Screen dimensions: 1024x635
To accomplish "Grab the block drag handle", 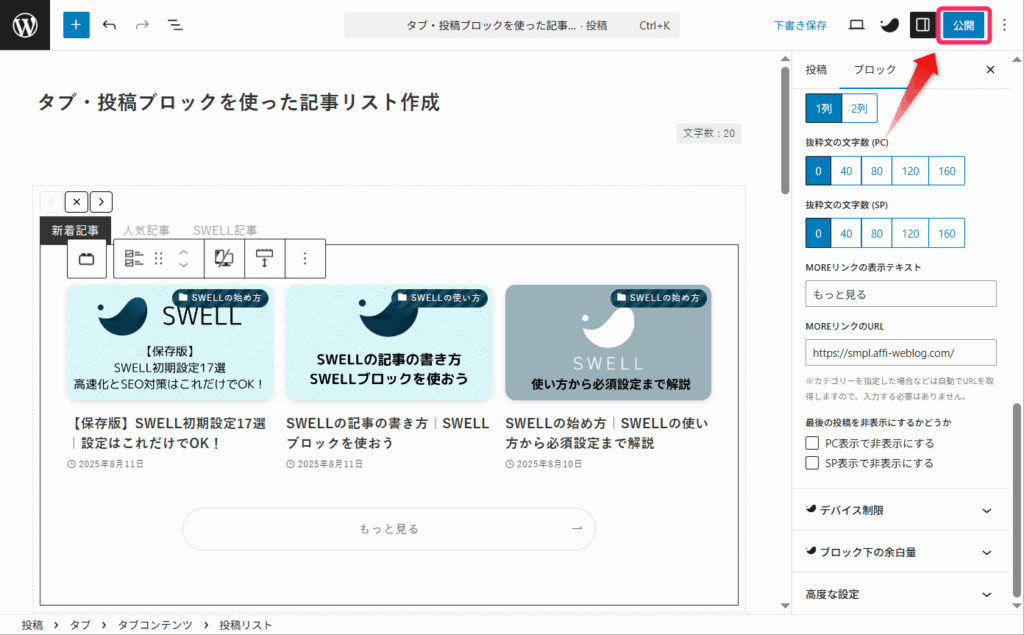I will [159, 259].
